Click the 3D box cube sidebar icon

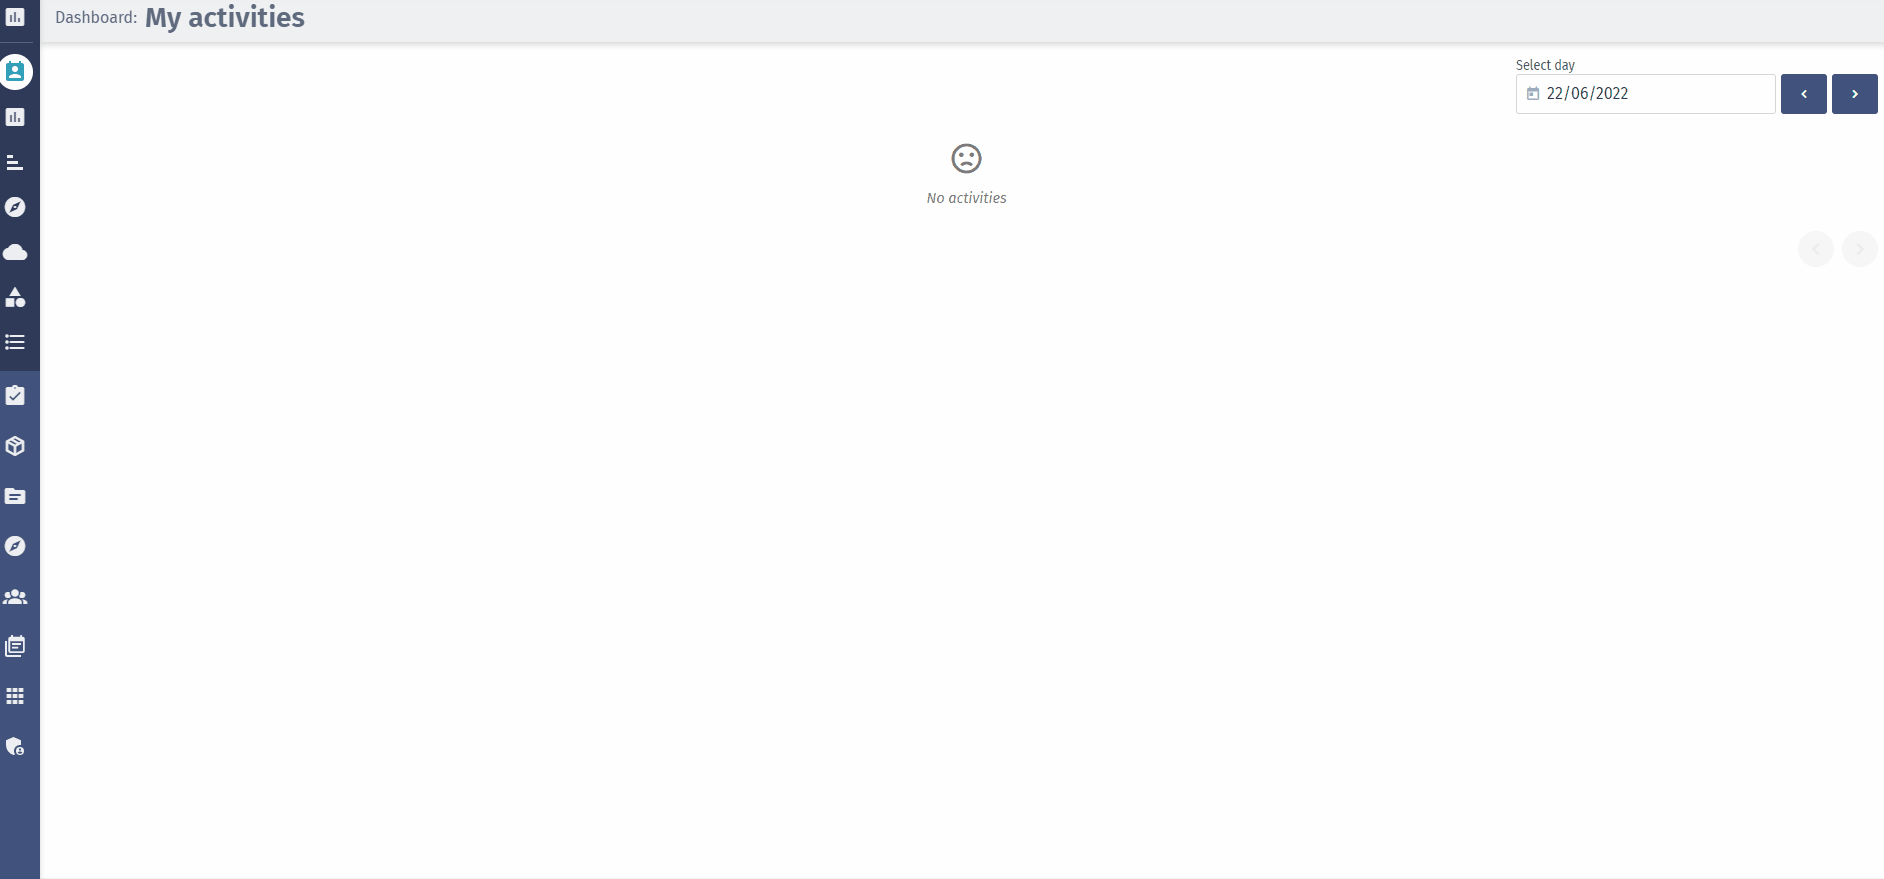click(15, 446)
